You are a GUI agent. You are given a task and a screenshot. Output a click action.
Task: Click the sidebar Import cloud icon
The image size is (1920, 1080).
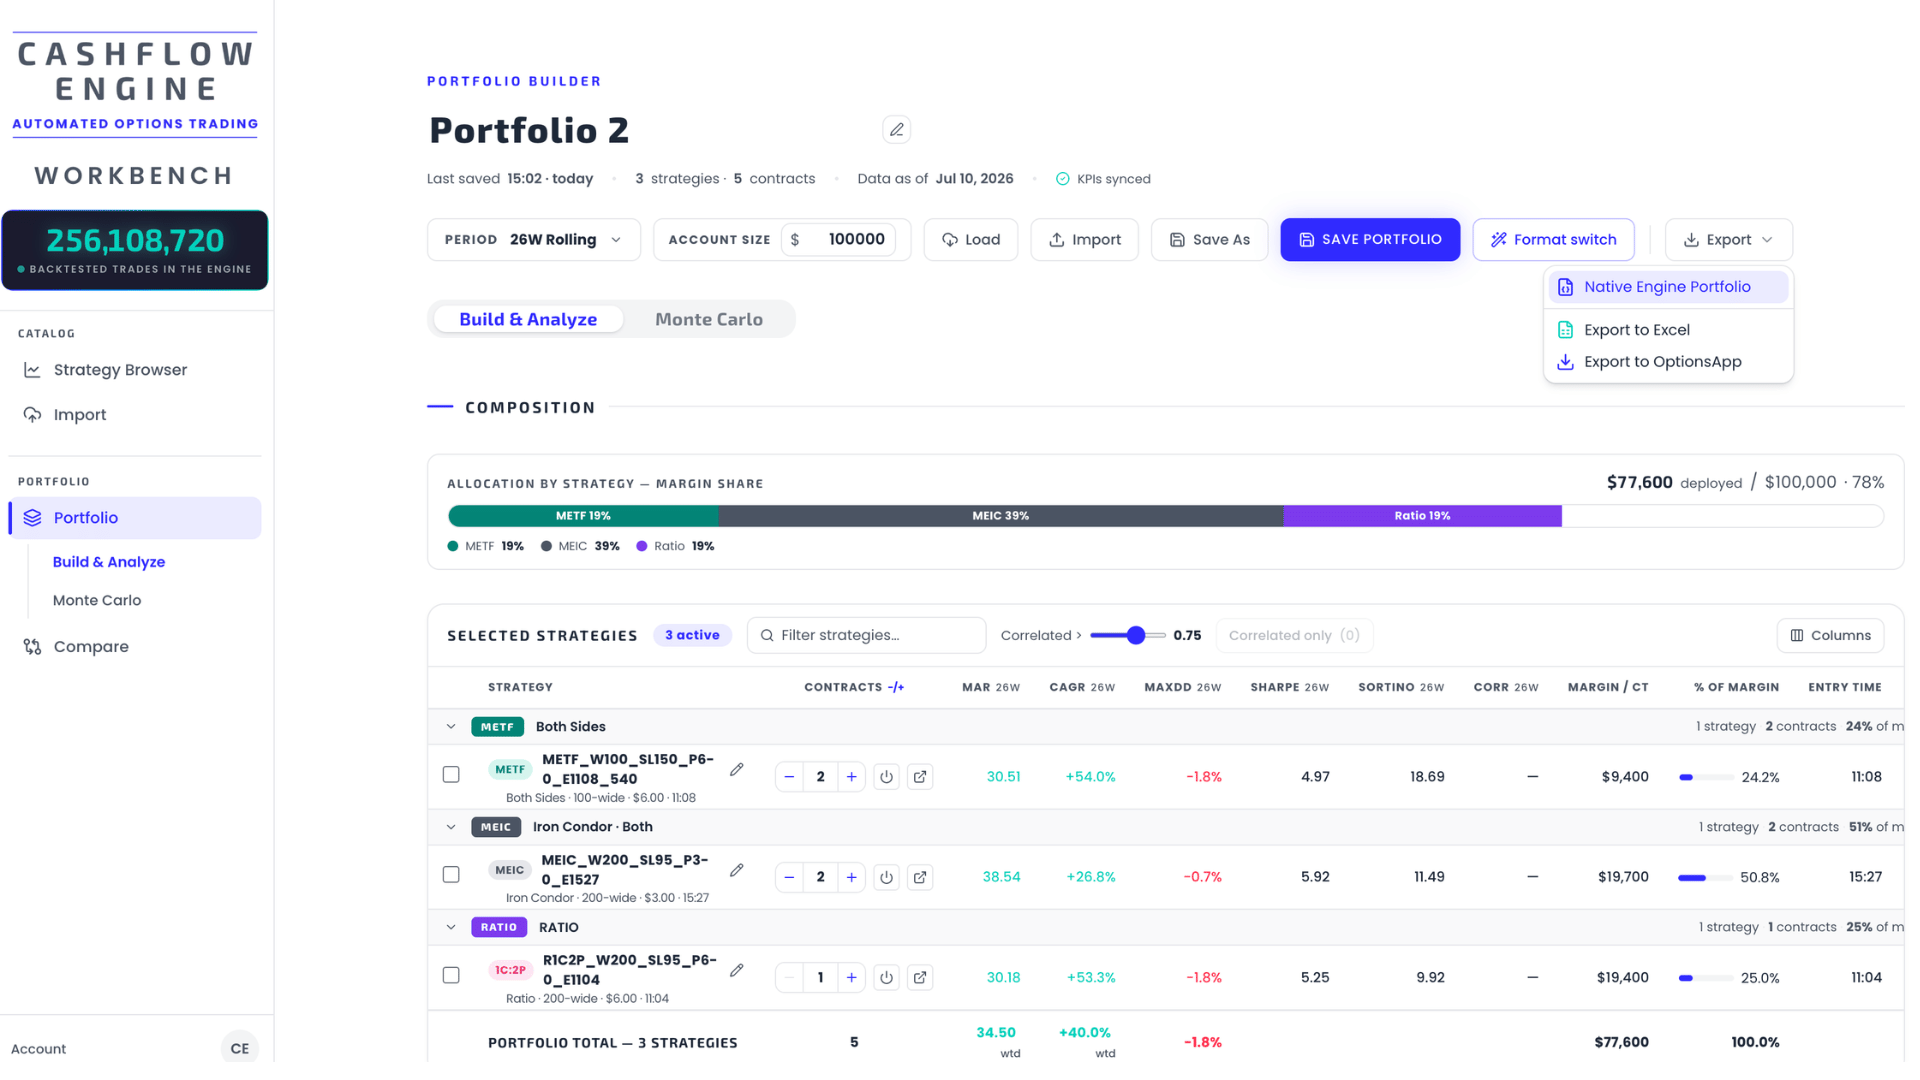point(32,414)
